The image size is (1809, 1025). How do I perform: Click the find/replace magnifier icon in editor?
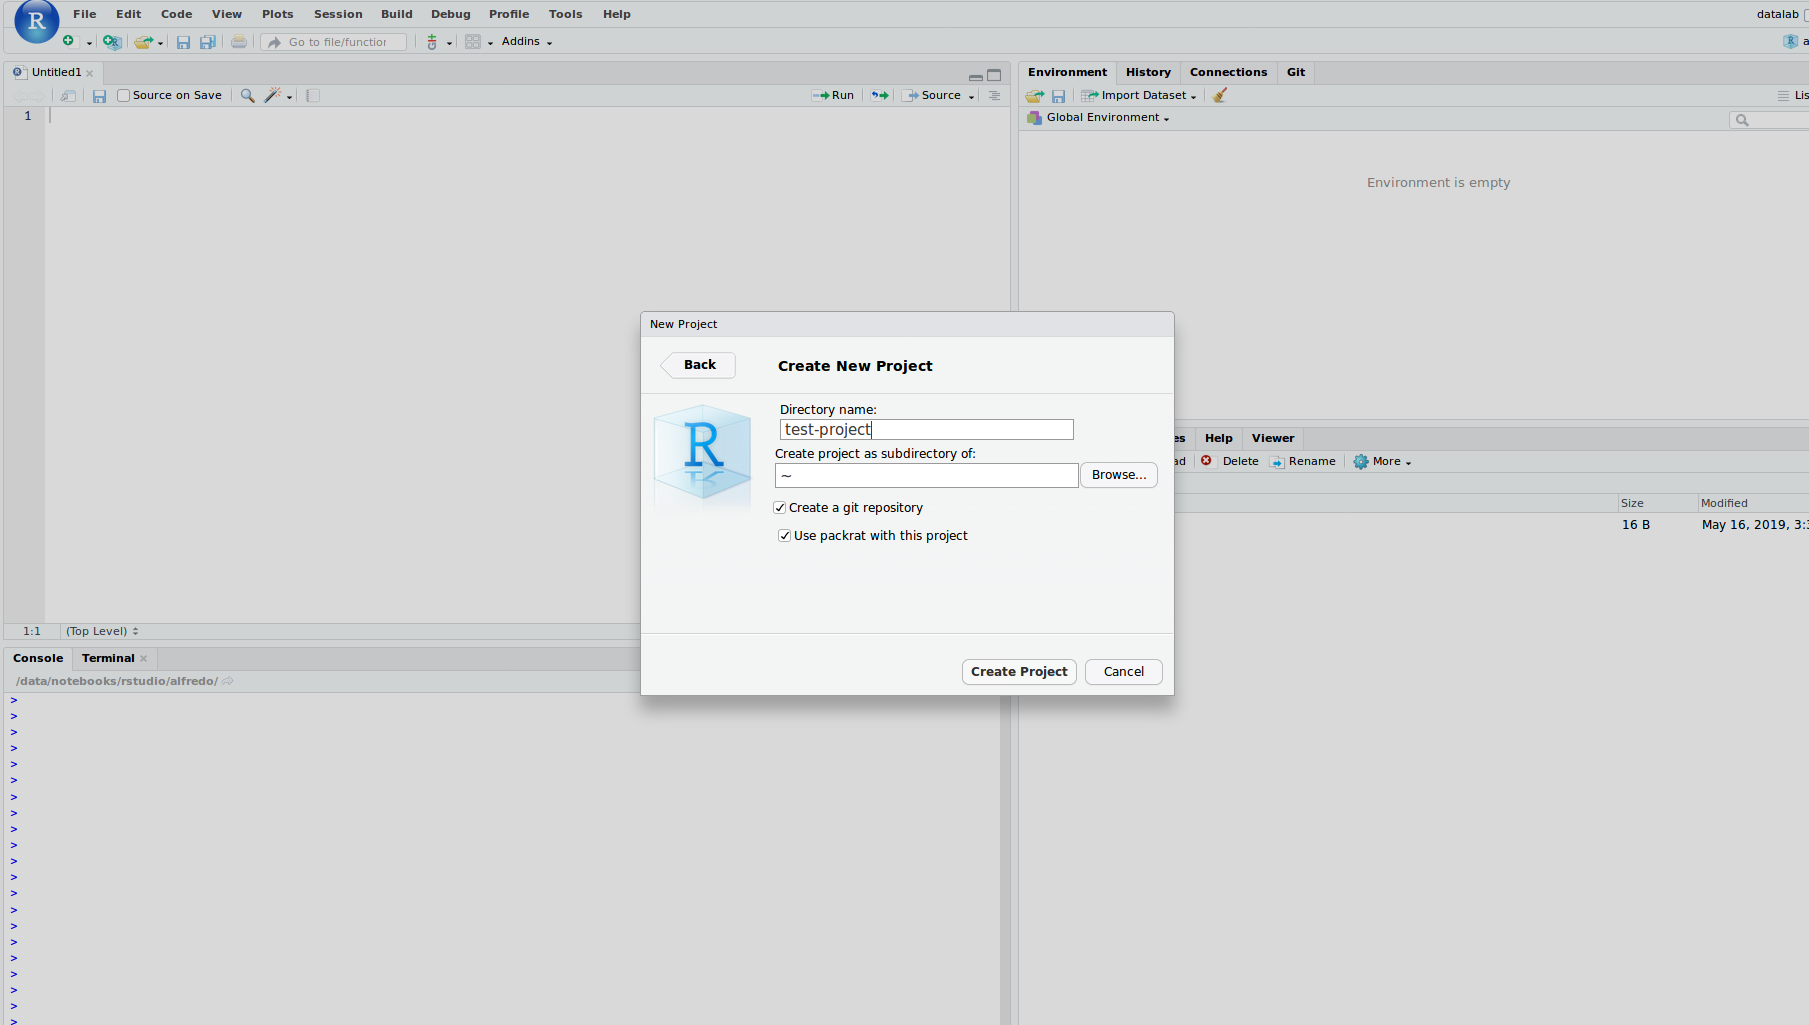point(247,96)
